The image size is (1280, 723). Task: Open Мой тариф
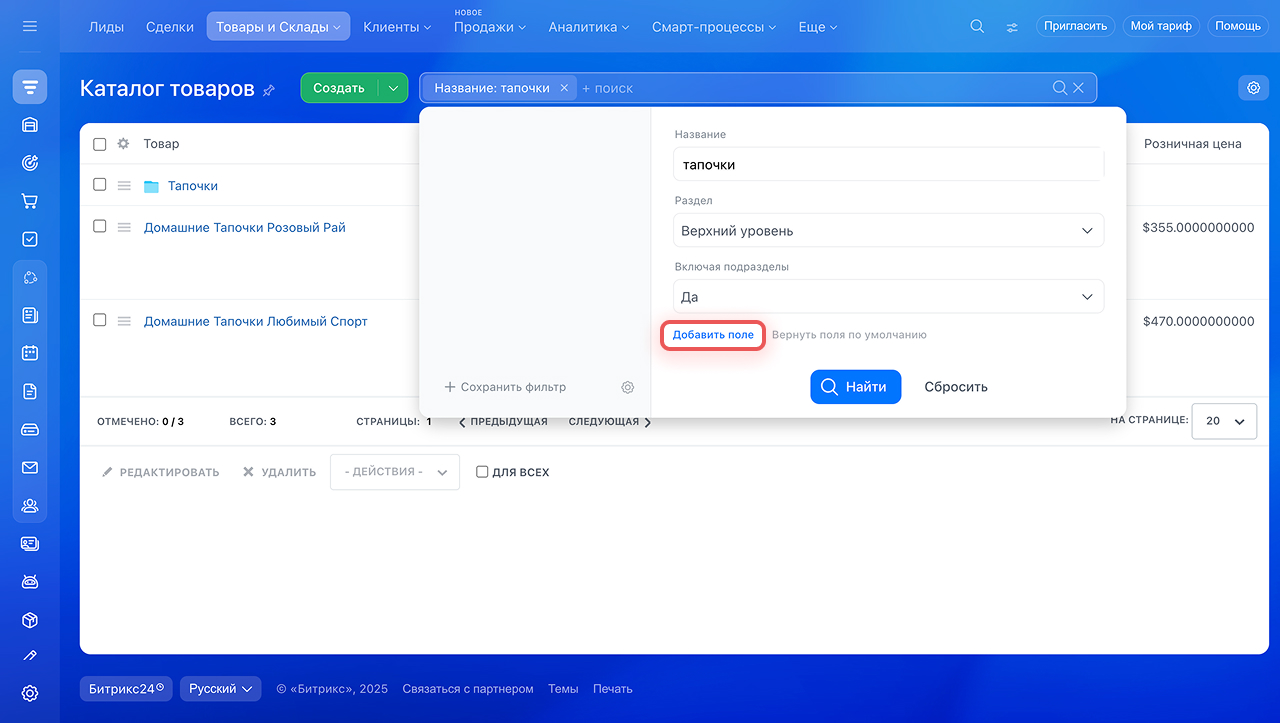click(x=1161, y=26)
